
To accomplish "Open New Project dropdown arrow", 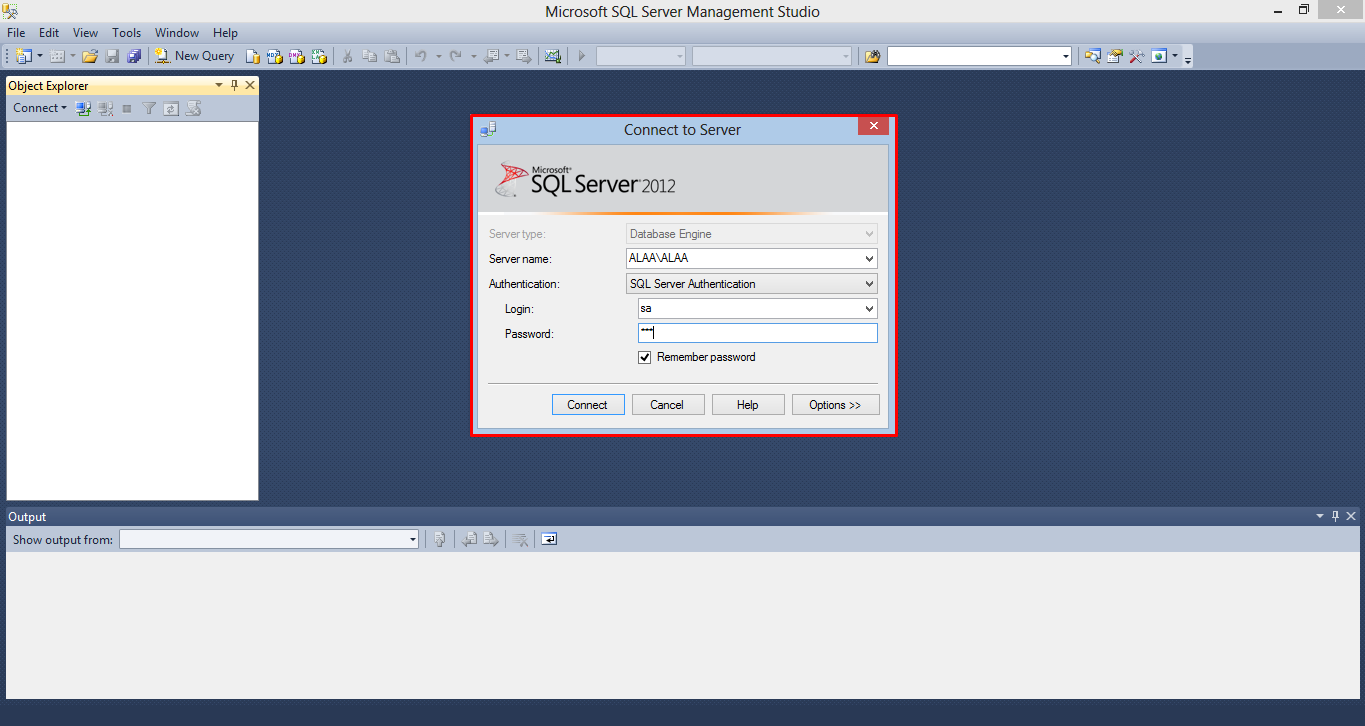I will pos(40,56).
